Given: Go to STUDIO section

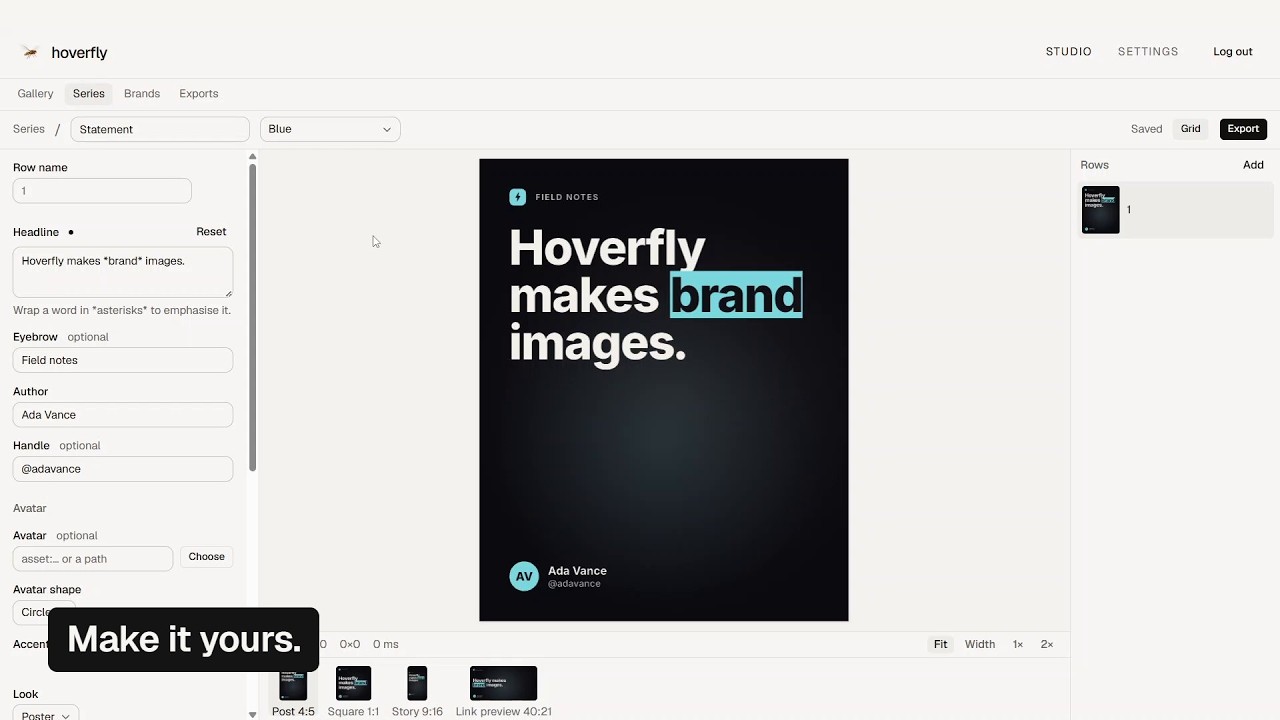Looking at the screenshot, I should 1068,52.
